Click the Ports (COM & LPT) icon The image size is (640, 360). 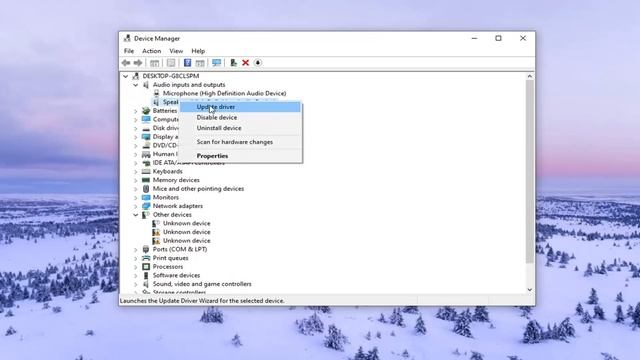146,249
